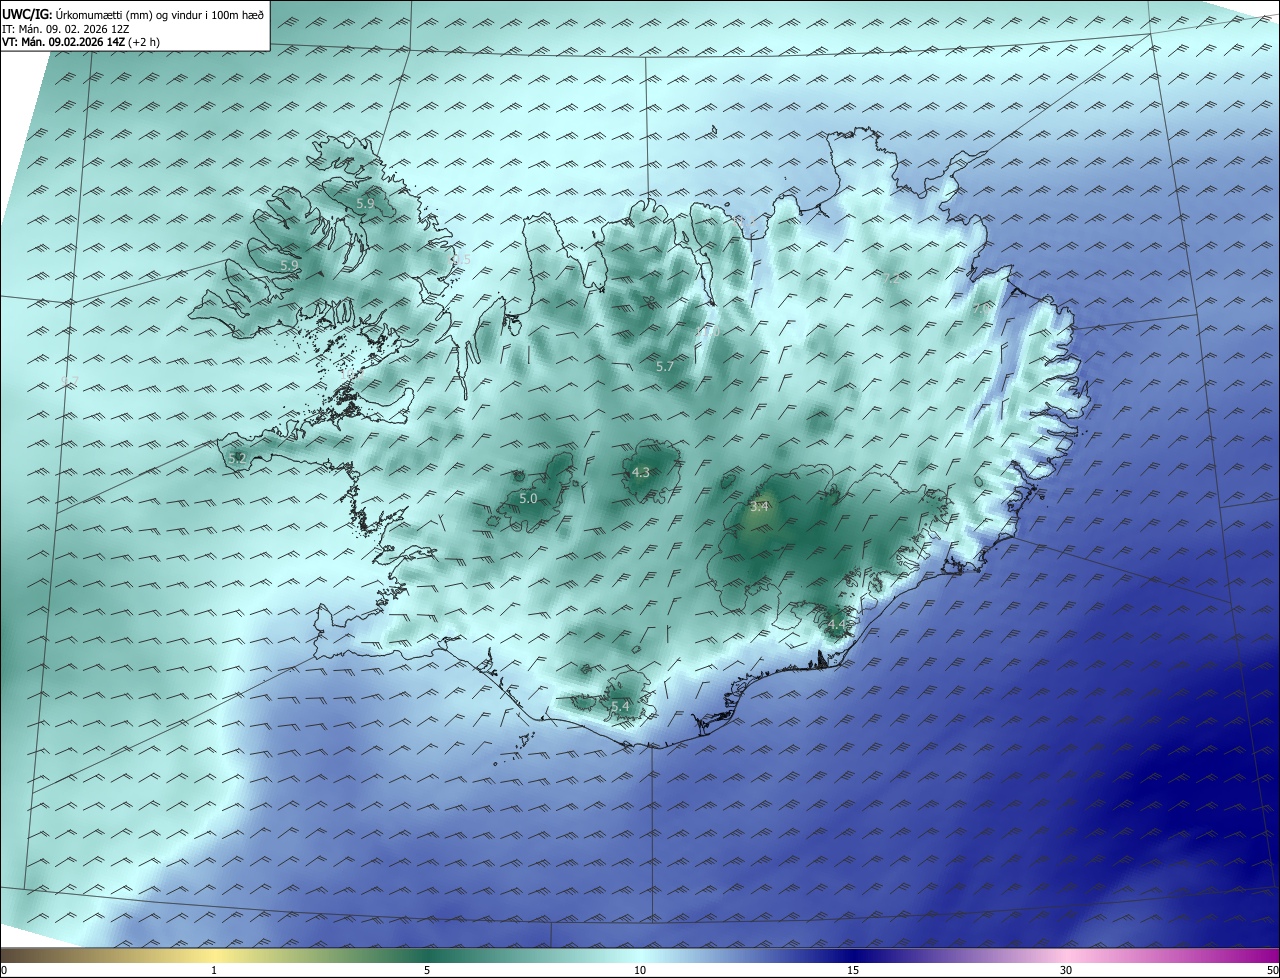1280x978 pixels.
Task: Click the 4.4 value label on map
Action: click(x=836, y=625)
